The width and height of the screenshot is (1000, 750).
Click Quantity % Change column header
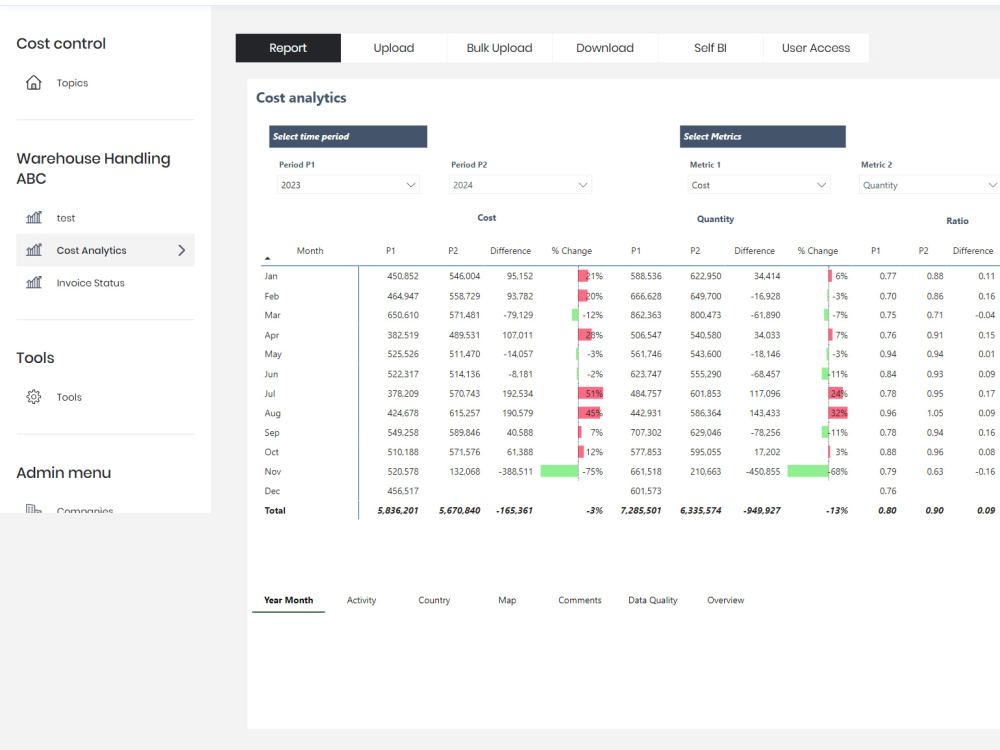818,251
